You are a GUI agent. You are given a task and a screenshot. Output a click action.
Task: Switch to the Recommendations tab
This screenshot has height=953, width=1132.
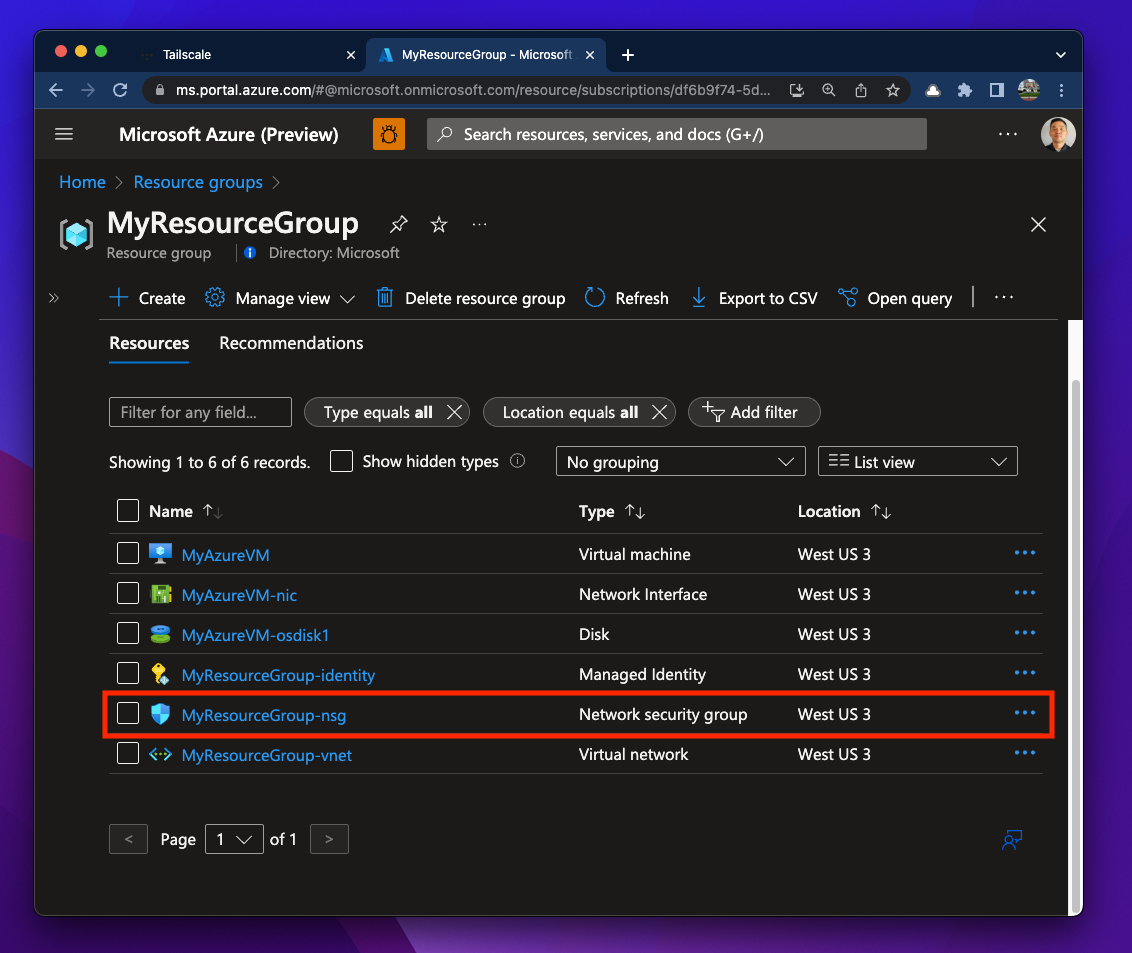(291, 343)
